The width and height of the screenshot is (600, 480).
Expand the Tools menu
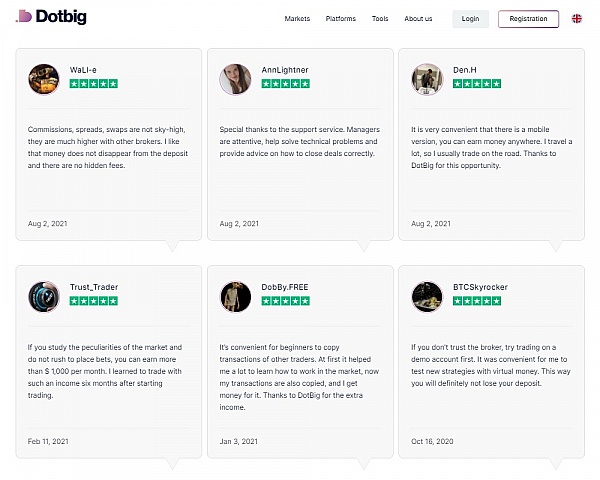tap(380, 19)
